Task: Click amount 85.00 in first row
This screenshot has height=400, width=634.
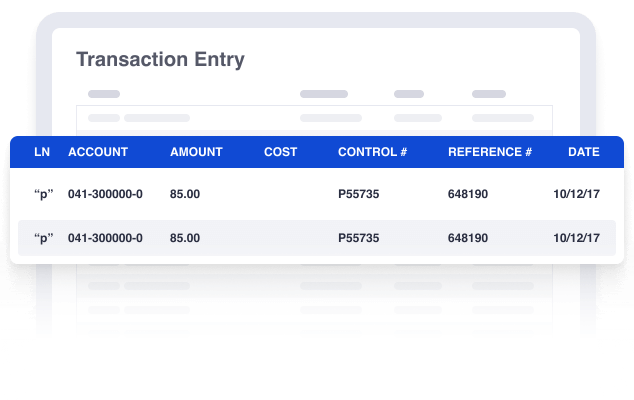Action: point(185,194)
